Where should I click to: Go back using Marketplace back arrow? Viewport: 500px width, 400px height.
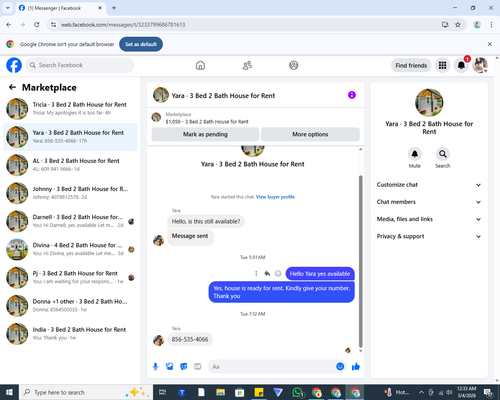point(12,87)
